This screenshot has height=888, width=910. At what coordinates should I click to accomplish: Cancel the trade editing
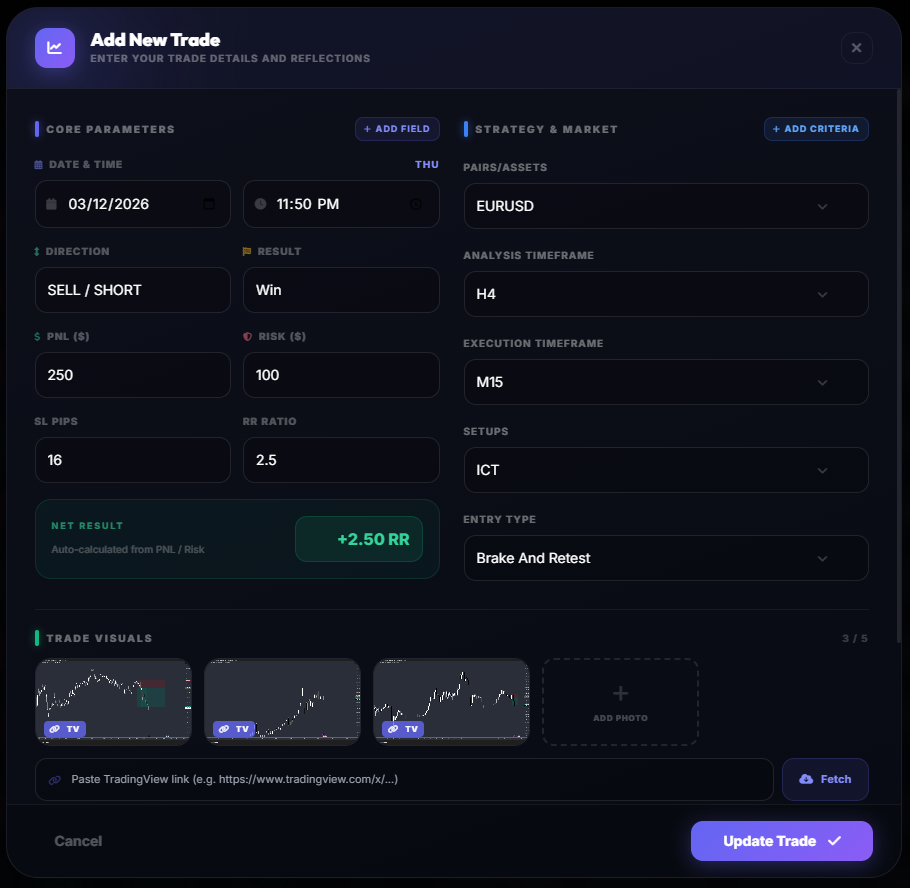click(78, 841)
